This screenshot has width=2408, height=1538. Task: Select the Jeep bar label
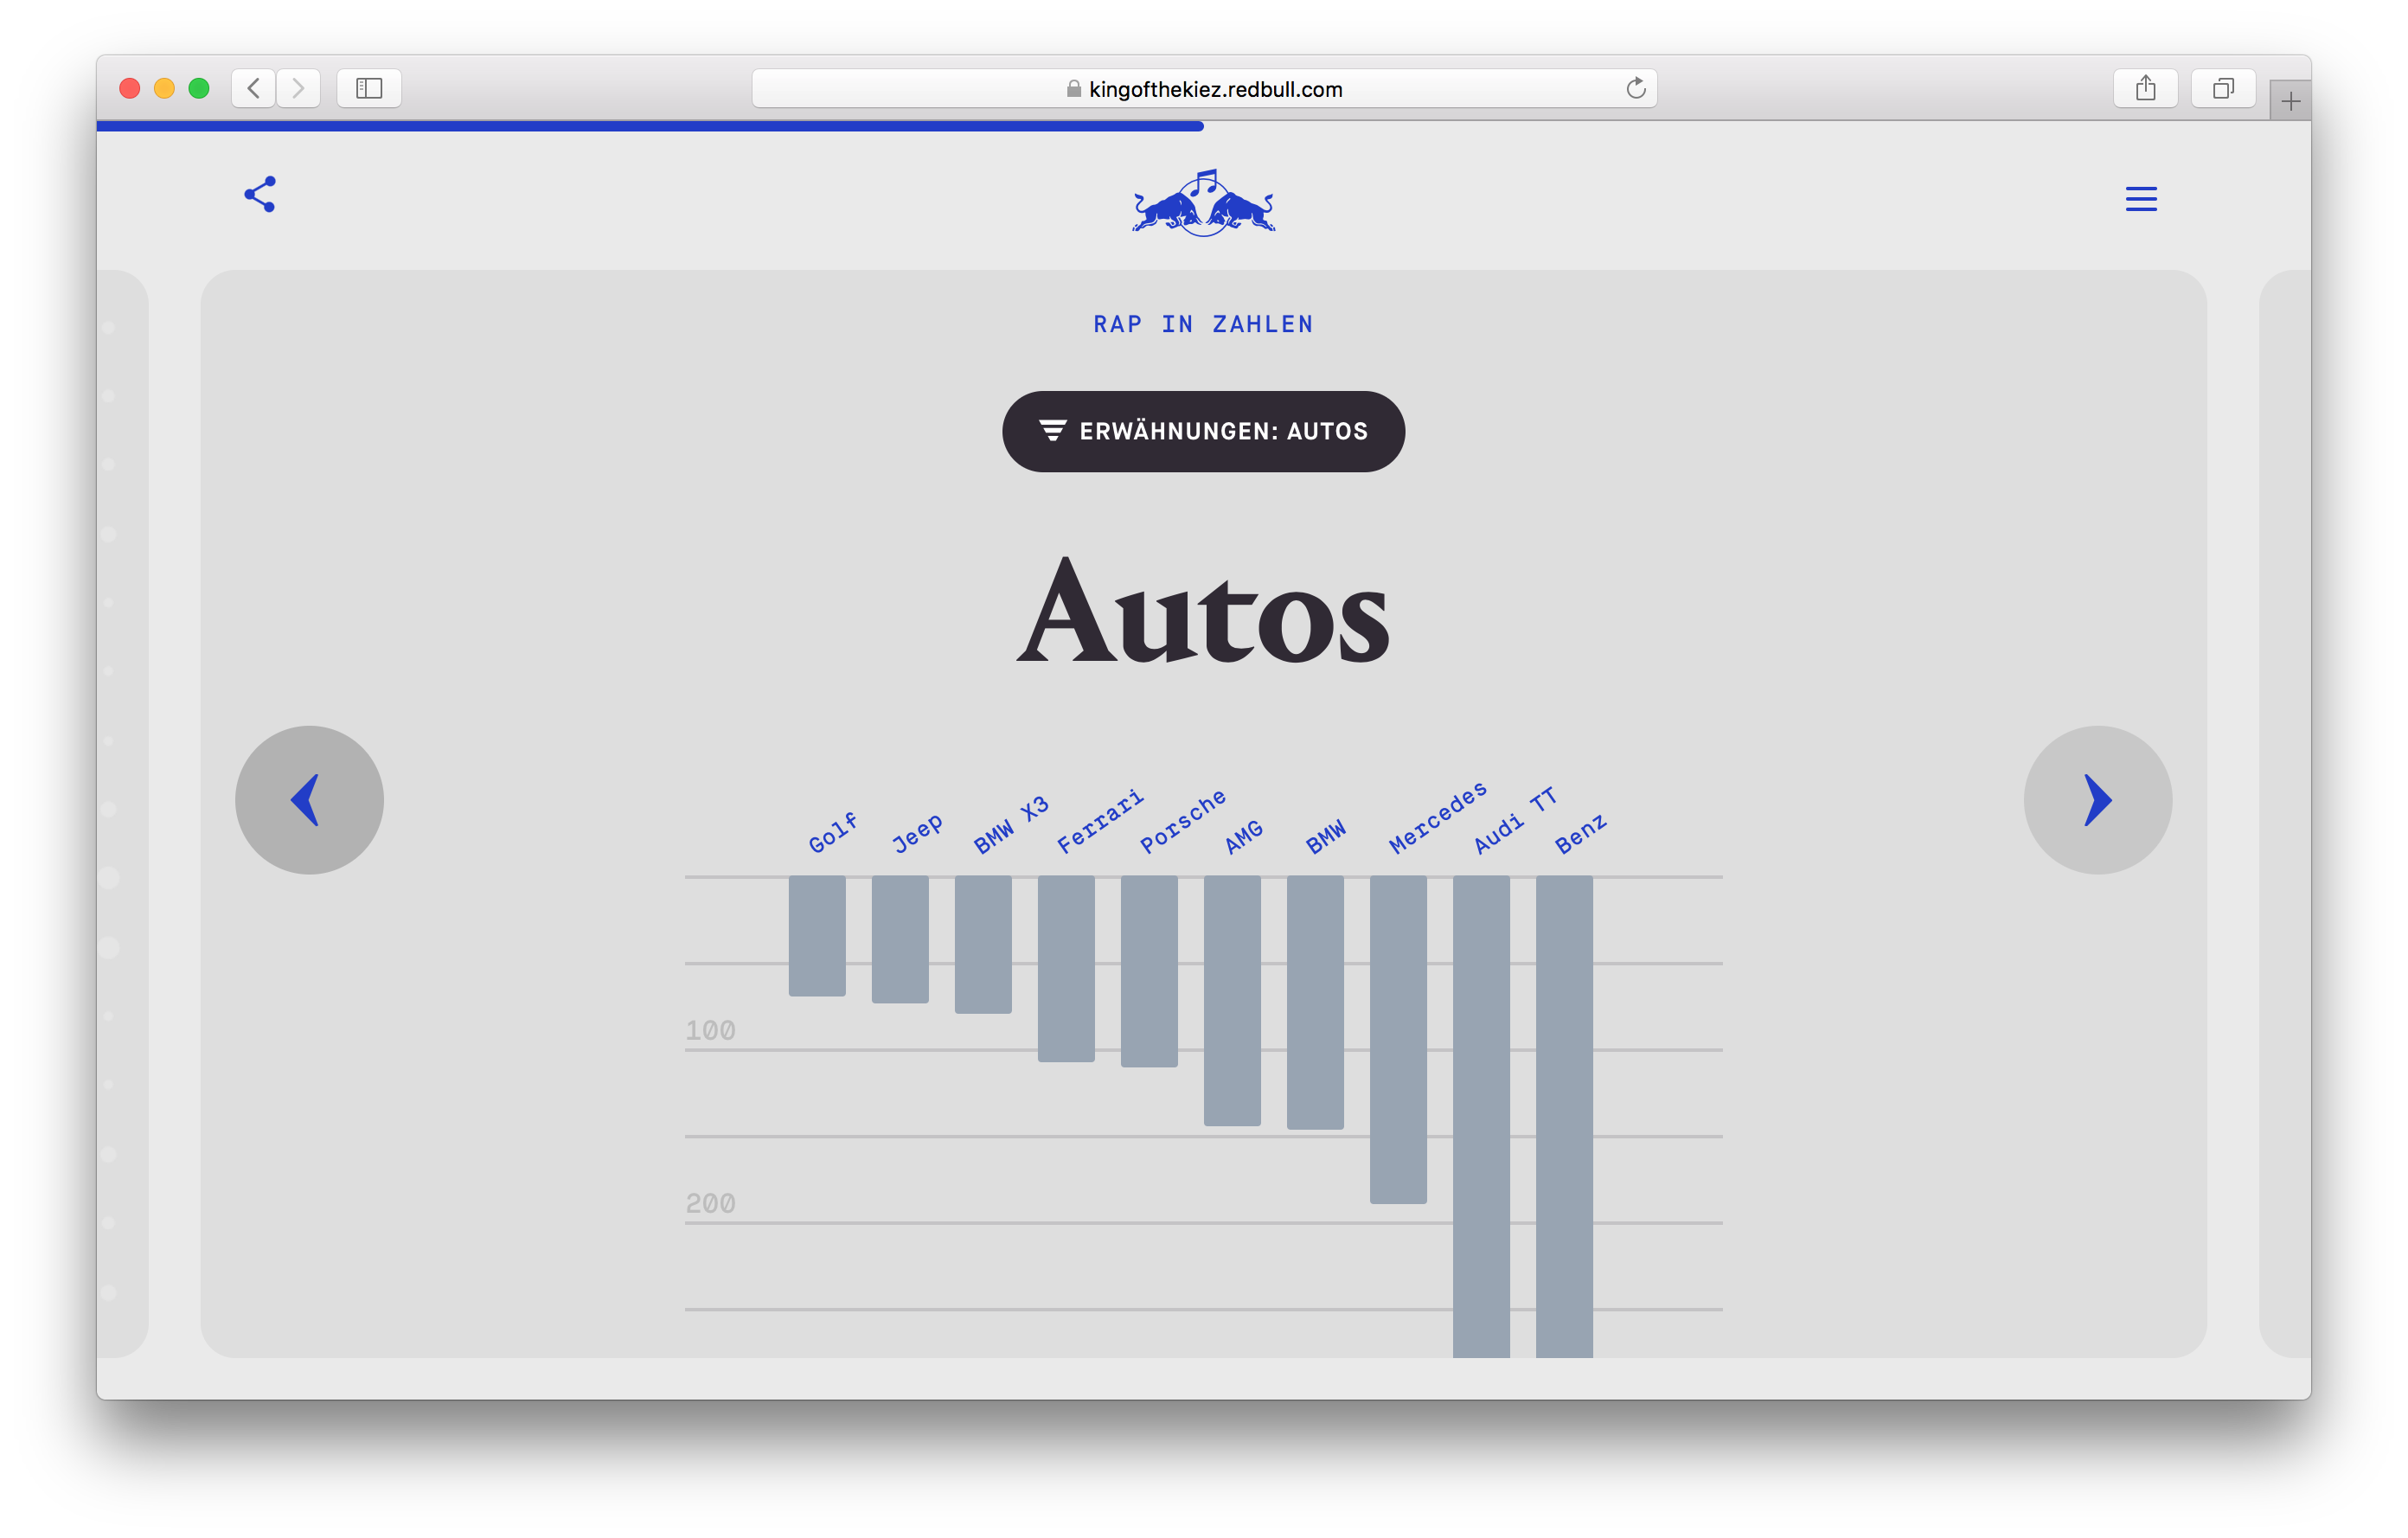917,833
